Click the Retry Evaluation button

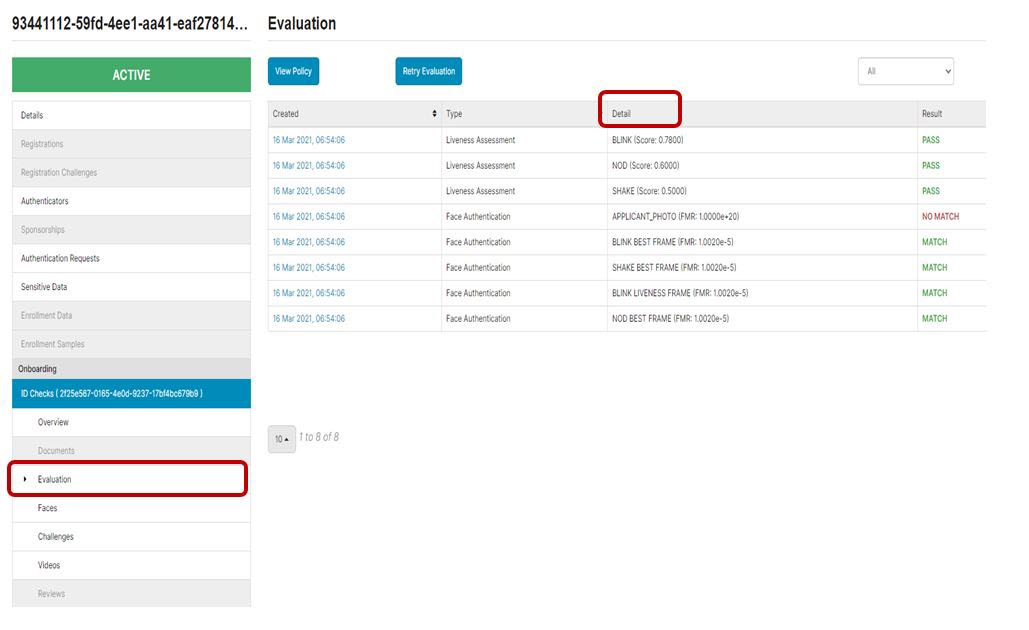(428, 71)
